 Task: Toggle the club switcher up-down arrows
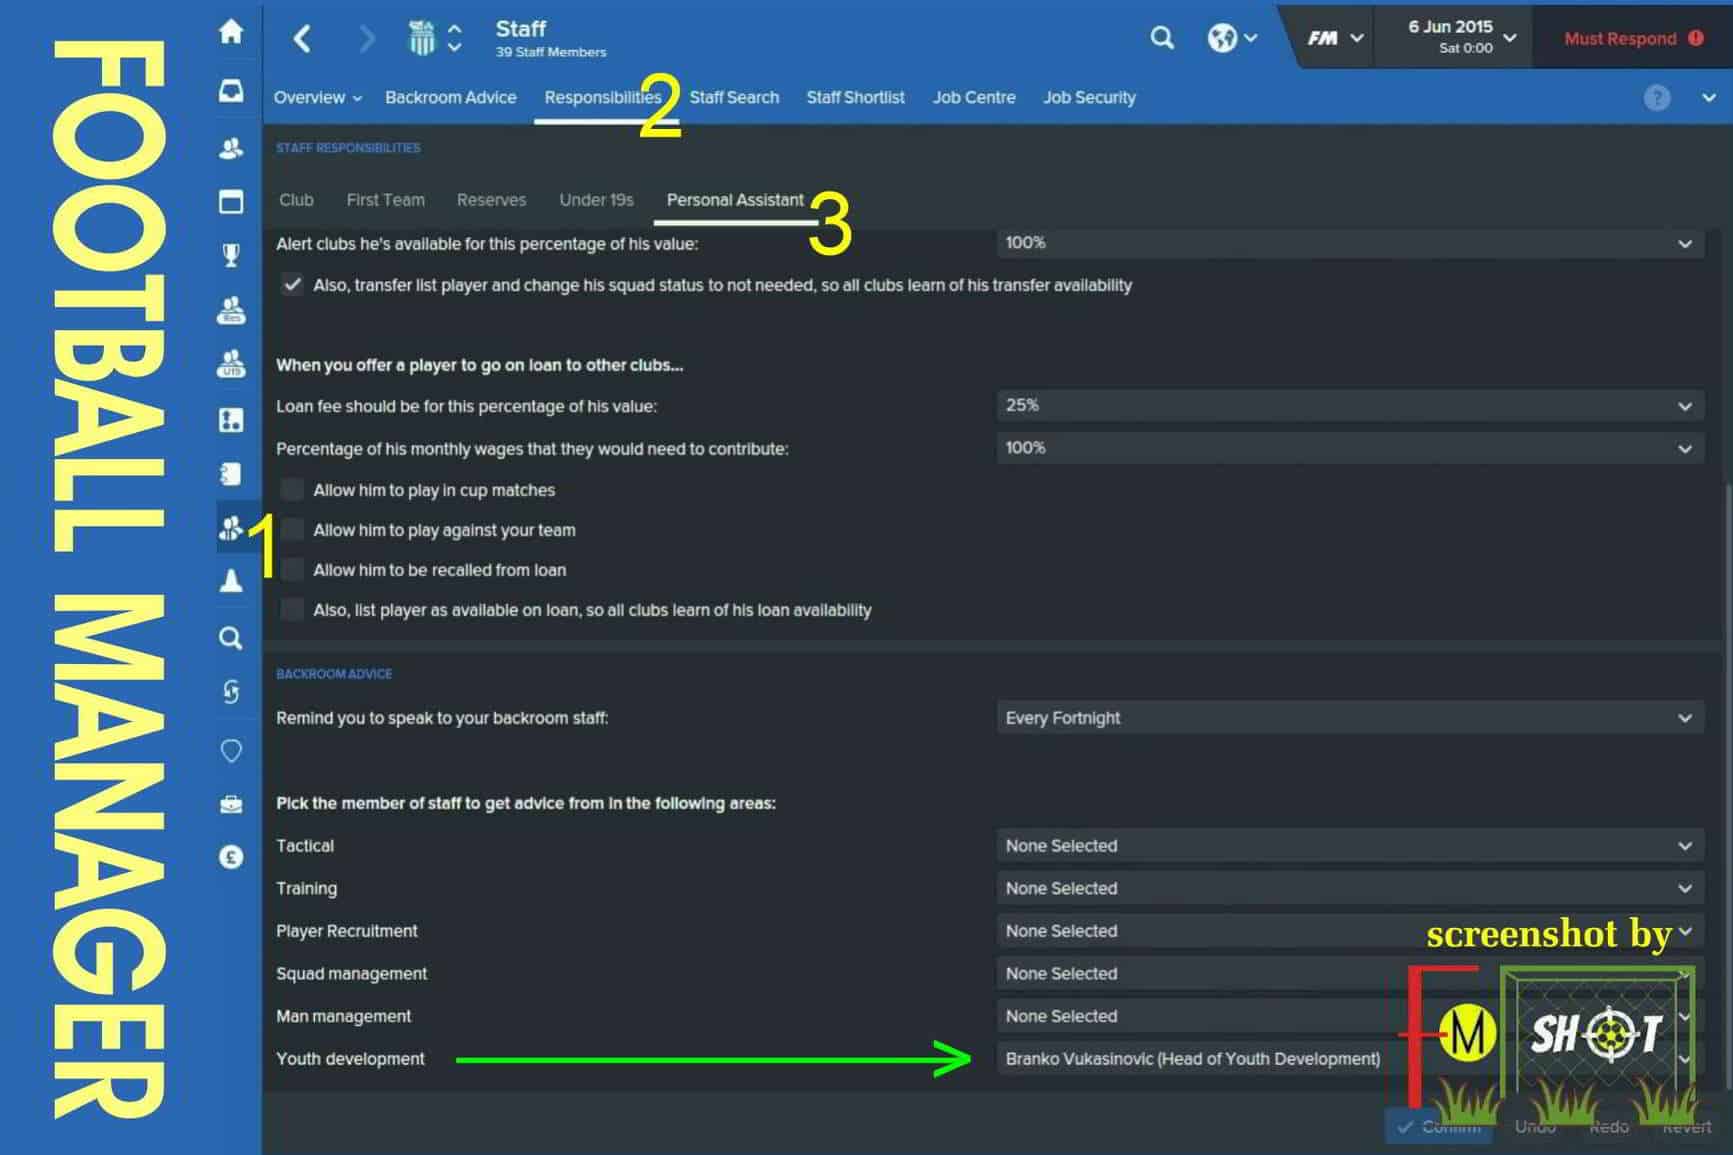pos(455,38)
